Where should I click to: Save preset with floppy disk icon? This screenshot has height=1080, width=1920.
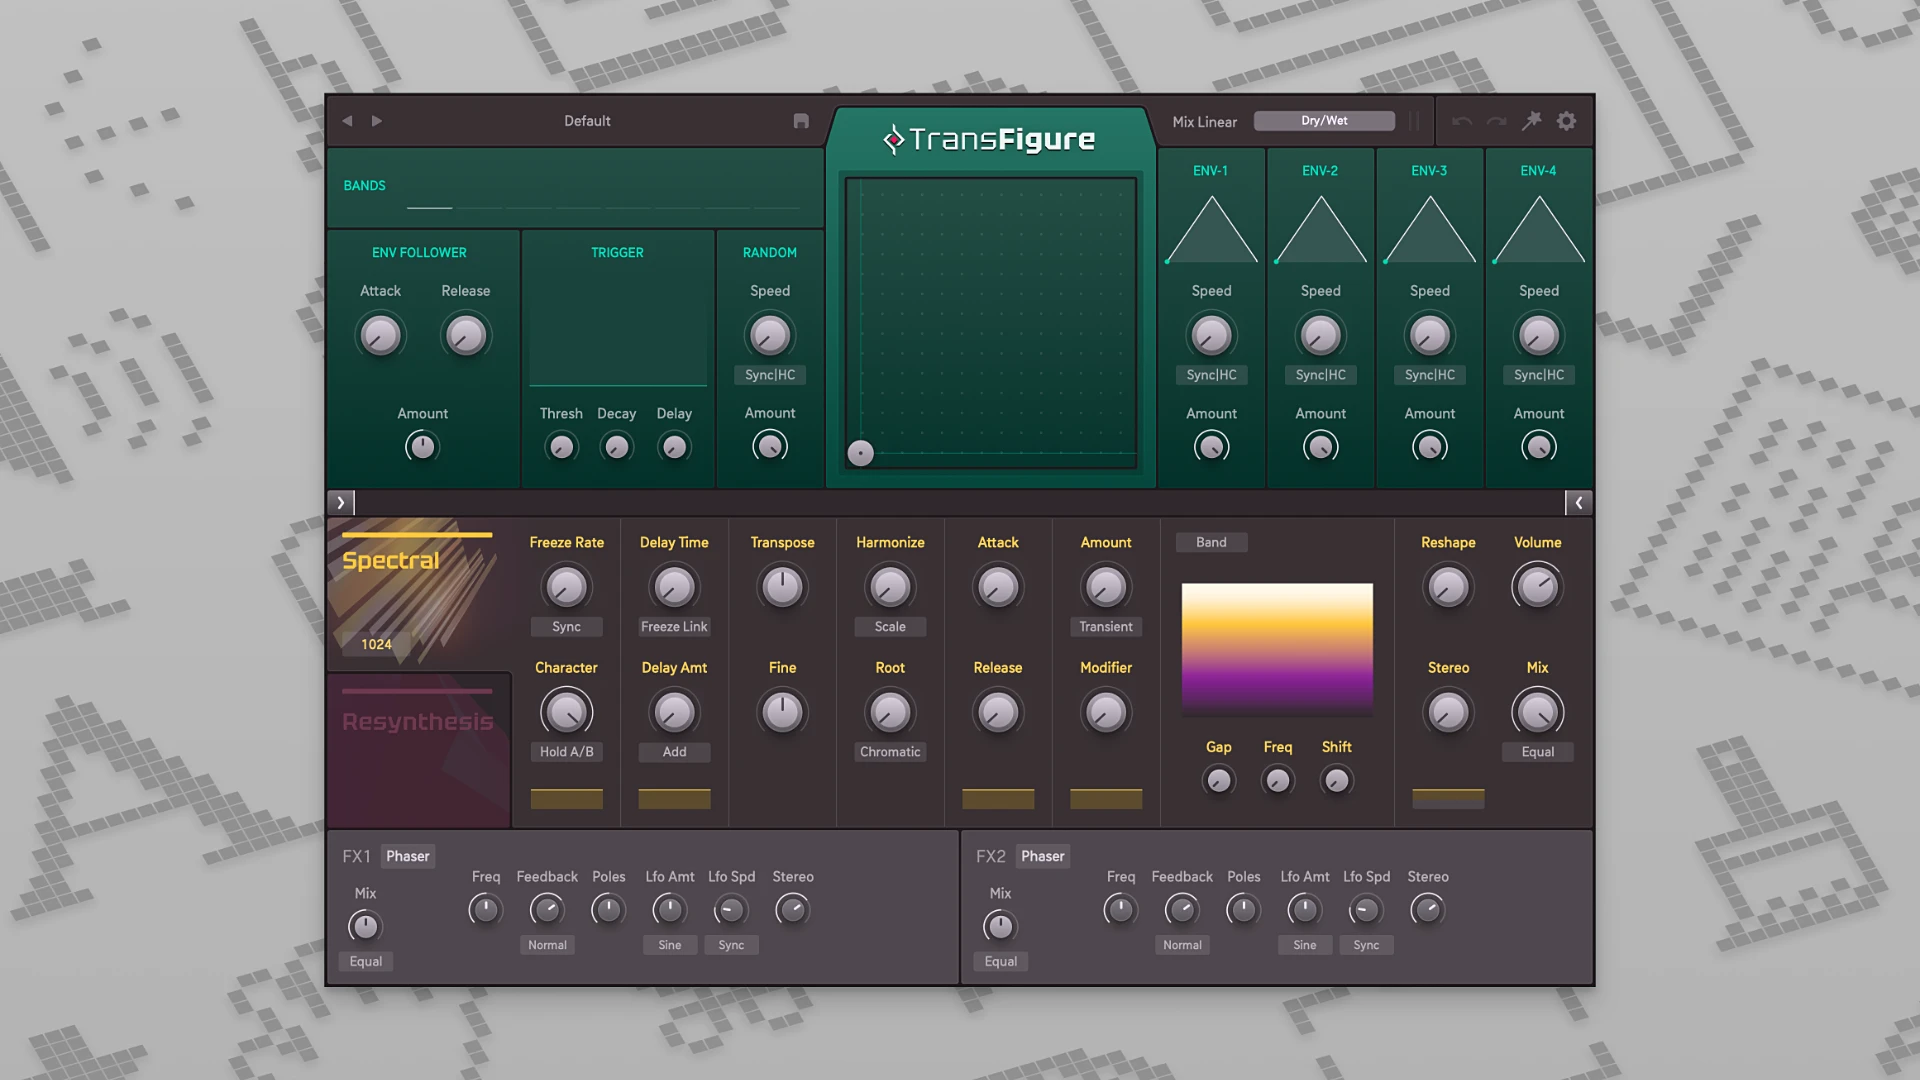pos(801,121)
